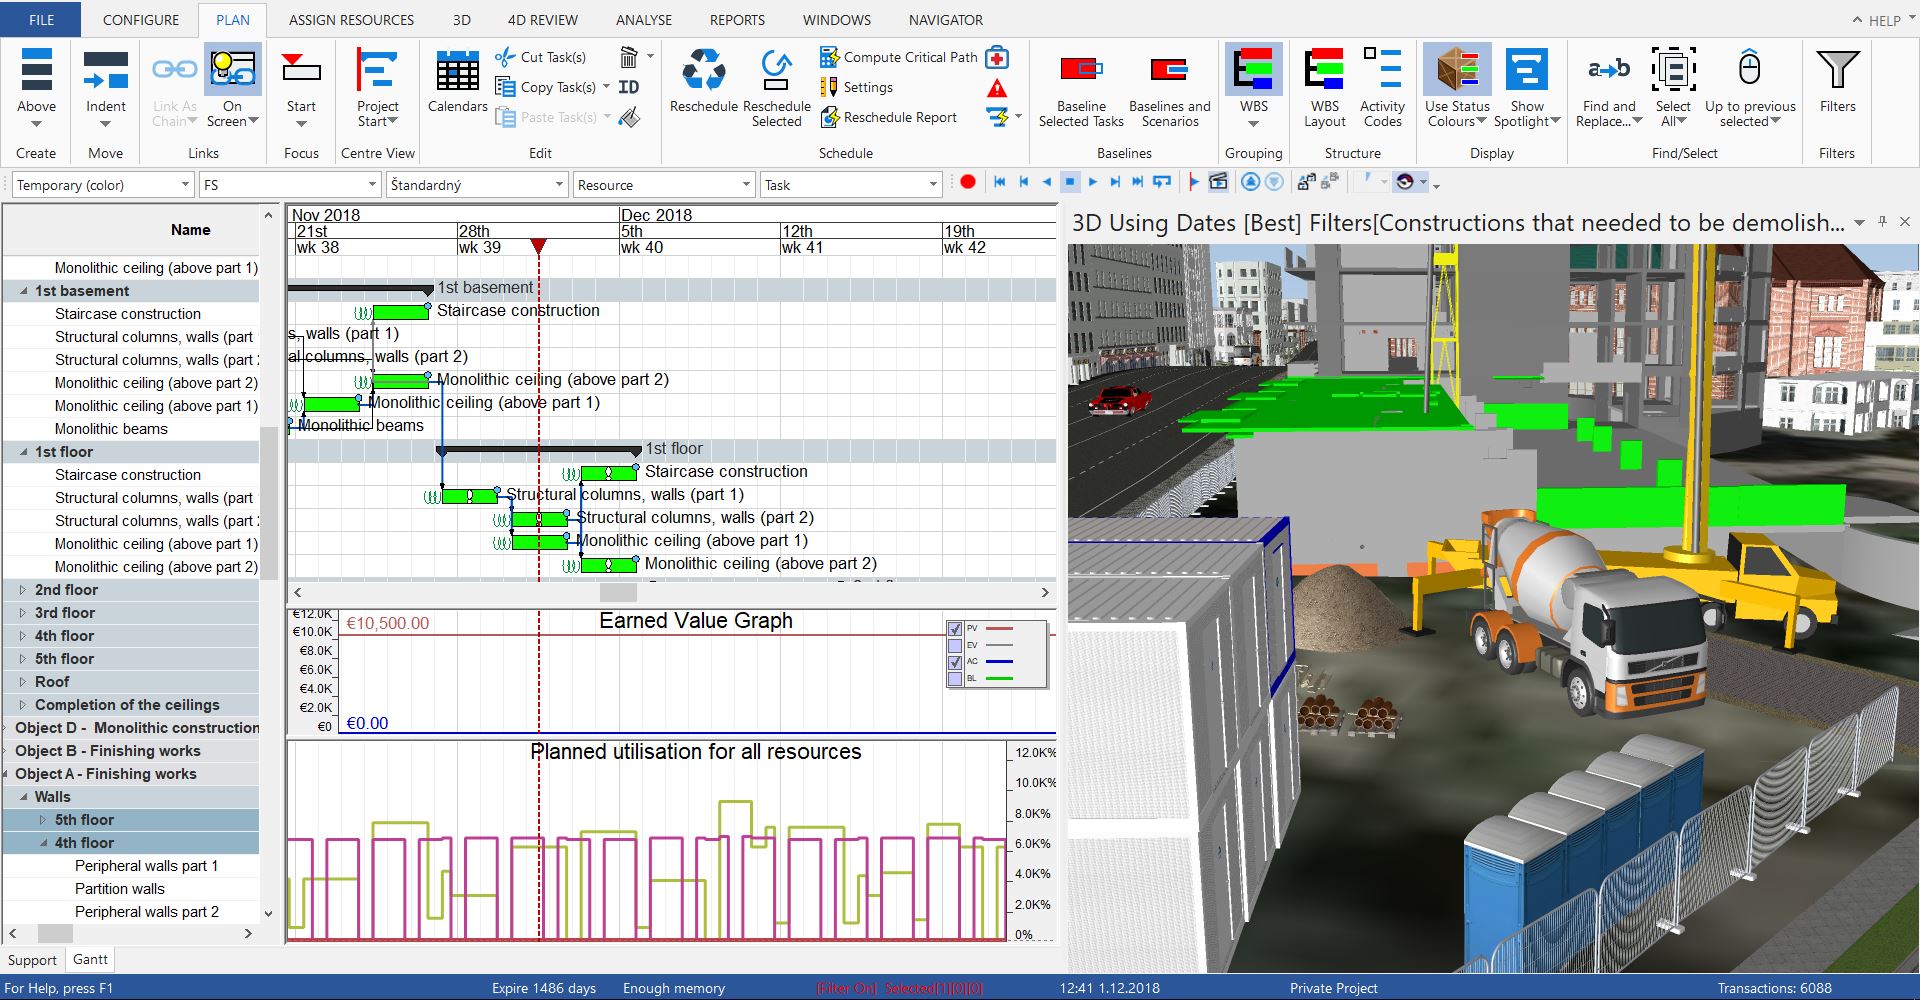The image size is (1920, 1000).
Task: Click the stop playback button
Action: pos(1070,182)
